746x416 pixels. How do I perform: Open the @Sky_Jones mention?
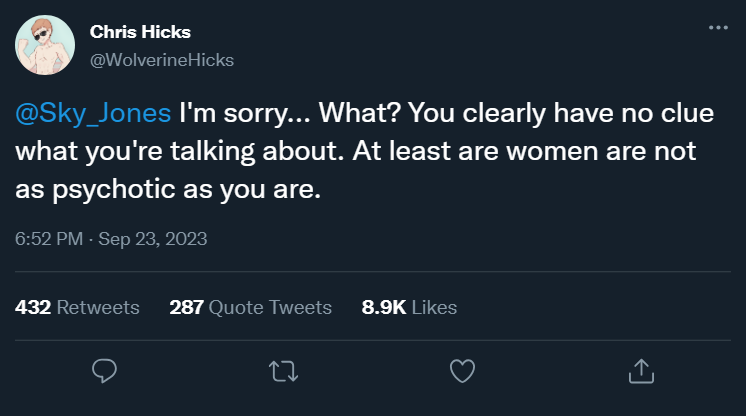(x=95, y=113)
